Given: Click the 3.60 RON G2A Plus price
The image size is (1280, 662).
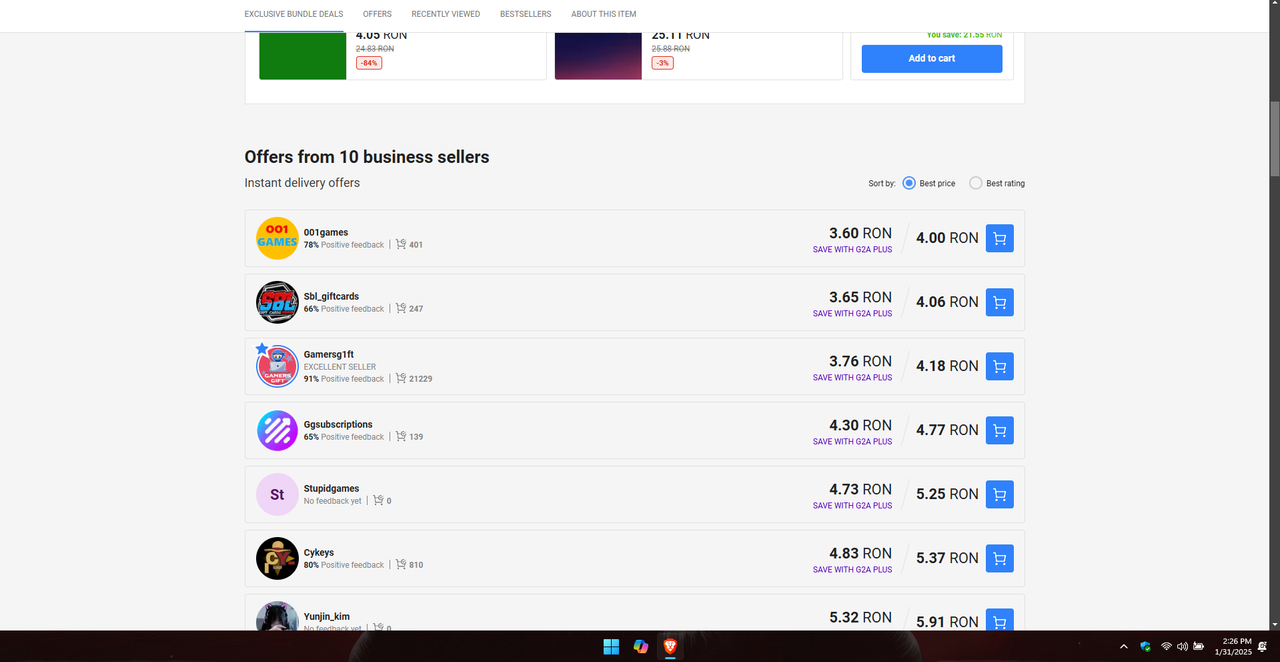Looking at the screenshot, I should coord(860,233).
